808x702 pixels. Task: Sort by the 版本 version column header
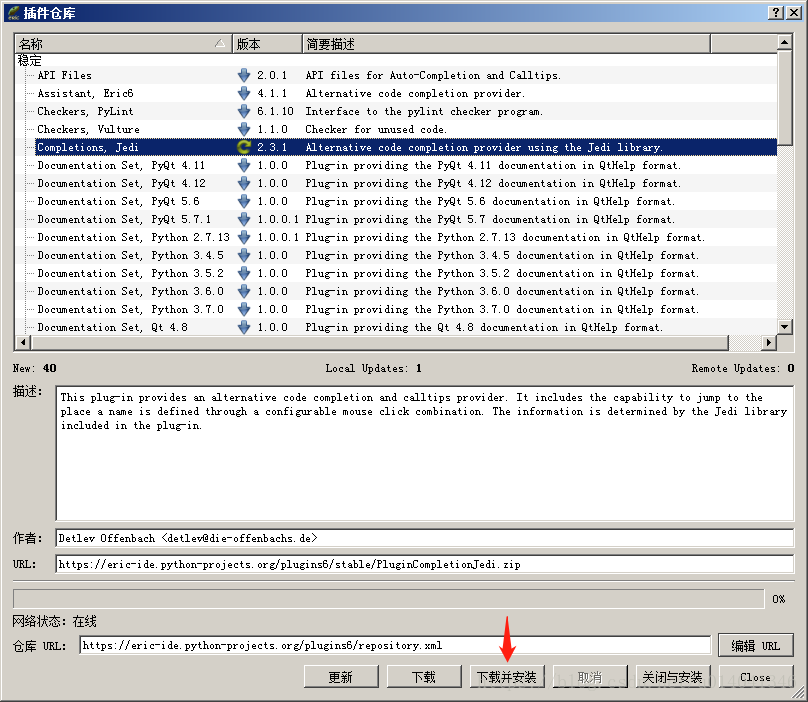click(267, 44)
